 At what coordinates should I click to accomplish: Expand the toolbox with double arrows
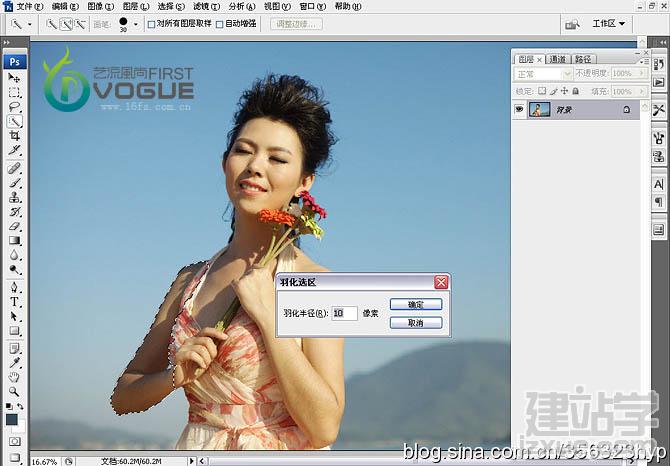pos(6,42)
